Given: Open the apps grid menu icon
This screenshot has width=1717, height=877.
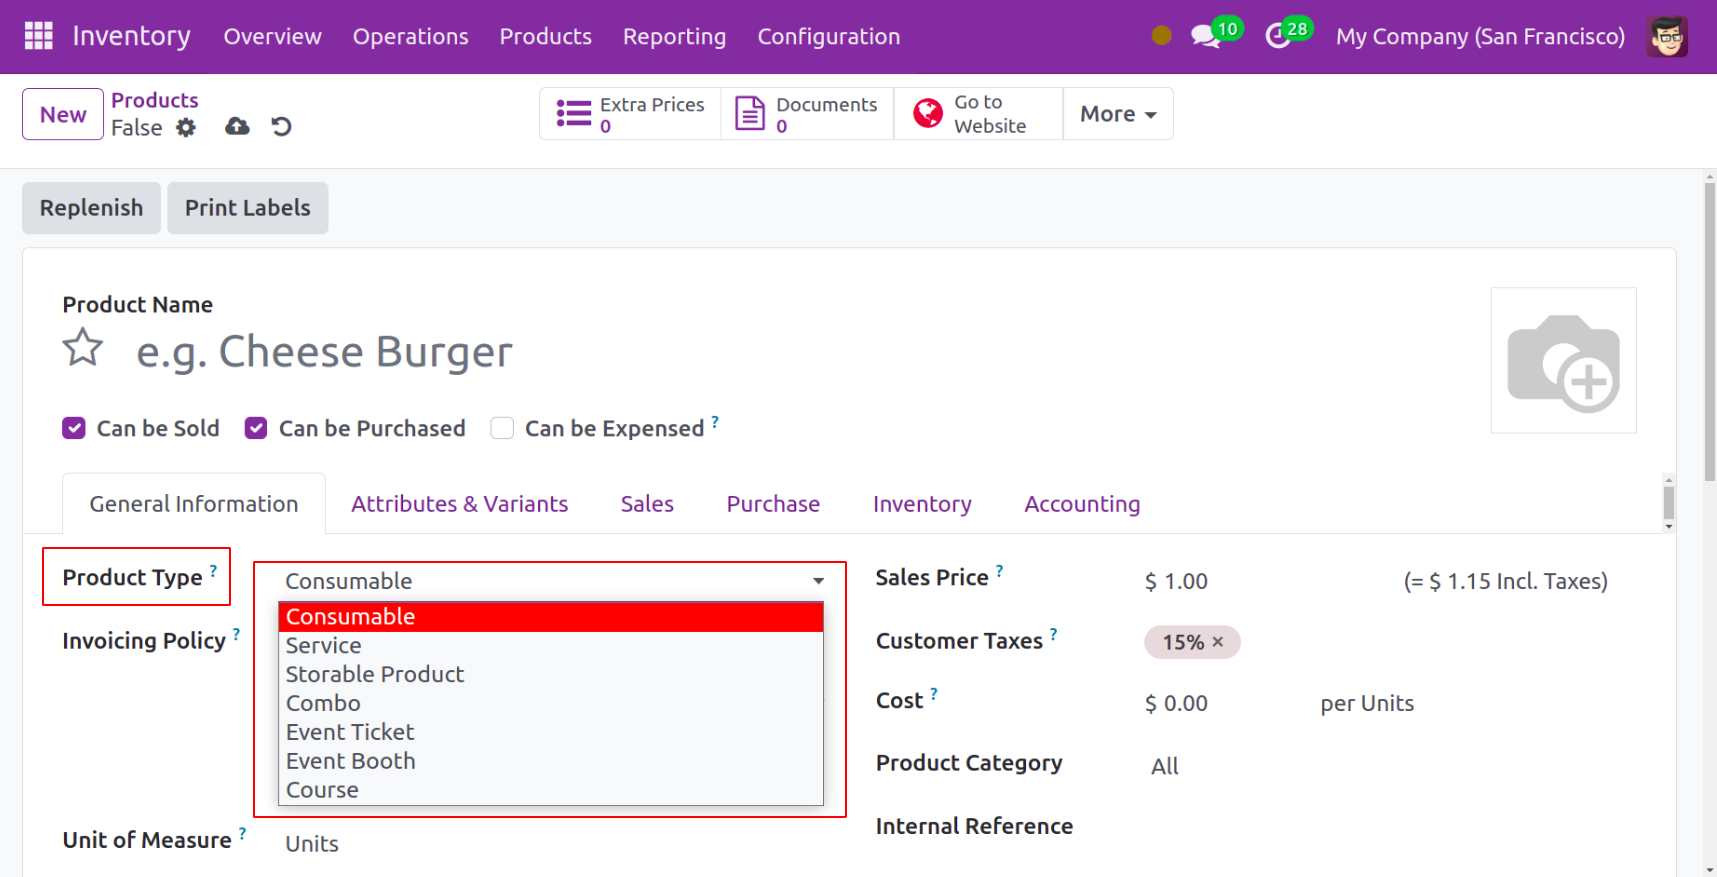Looking at the screenshot, I should [38, 36].
